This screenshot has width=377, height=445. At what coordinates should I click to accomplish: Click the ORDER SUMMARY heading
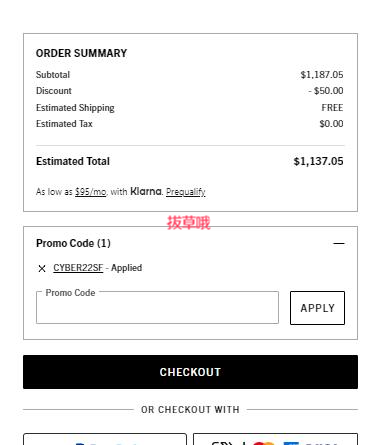point(81,53)
